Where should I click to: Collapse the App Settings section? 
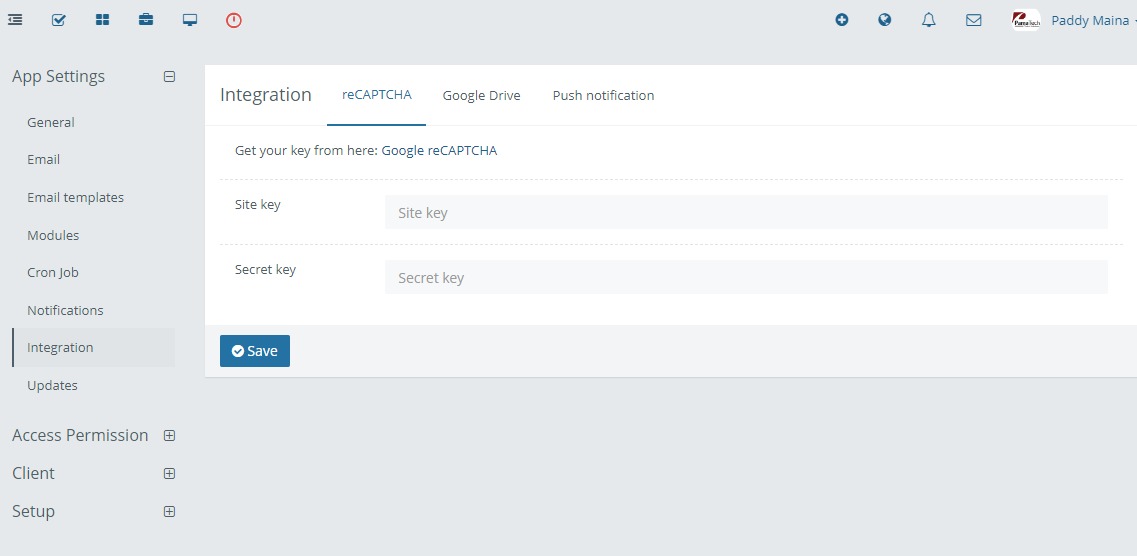tap(170, 76)
